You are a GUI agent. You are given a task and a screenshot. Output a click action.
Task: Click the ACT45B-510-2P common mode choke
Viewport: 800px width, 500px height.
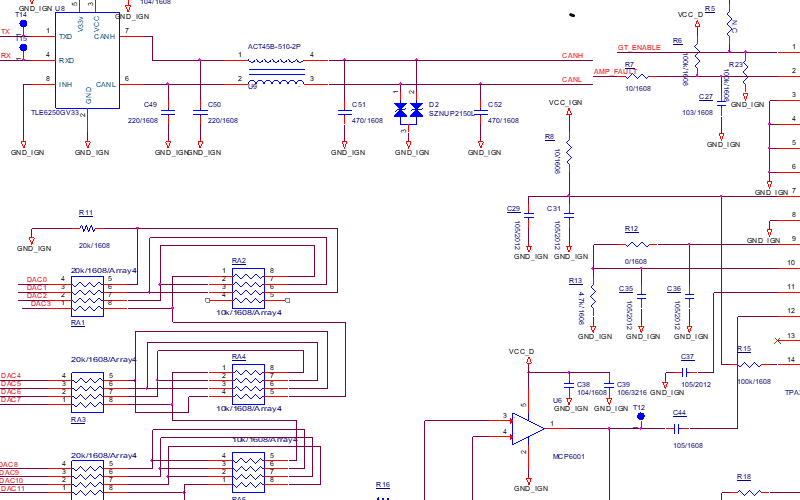275,68
